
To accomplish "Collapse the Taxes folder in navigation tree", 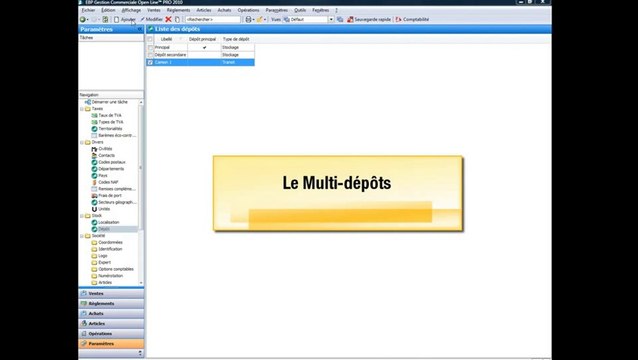I will click(x=82, y=109).
